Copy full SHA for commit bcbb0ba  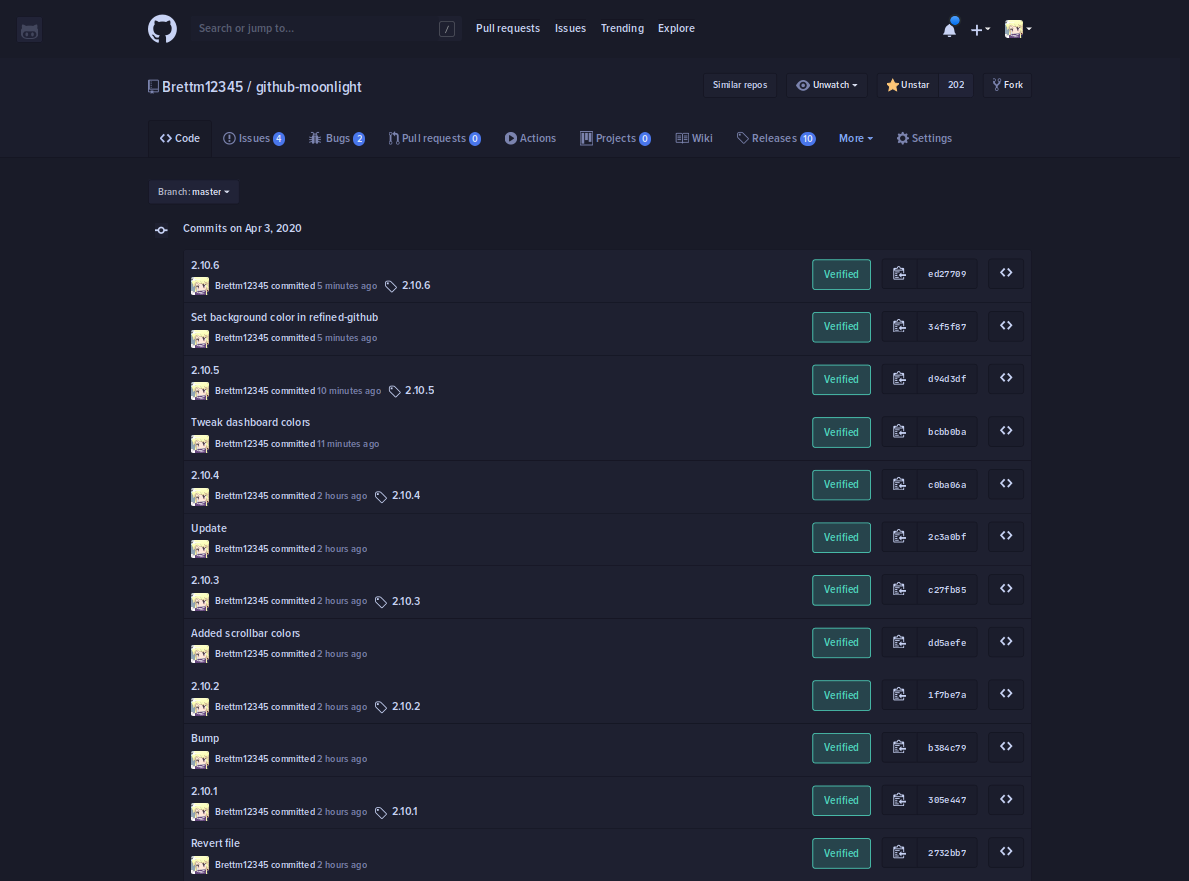coord(899,431)
